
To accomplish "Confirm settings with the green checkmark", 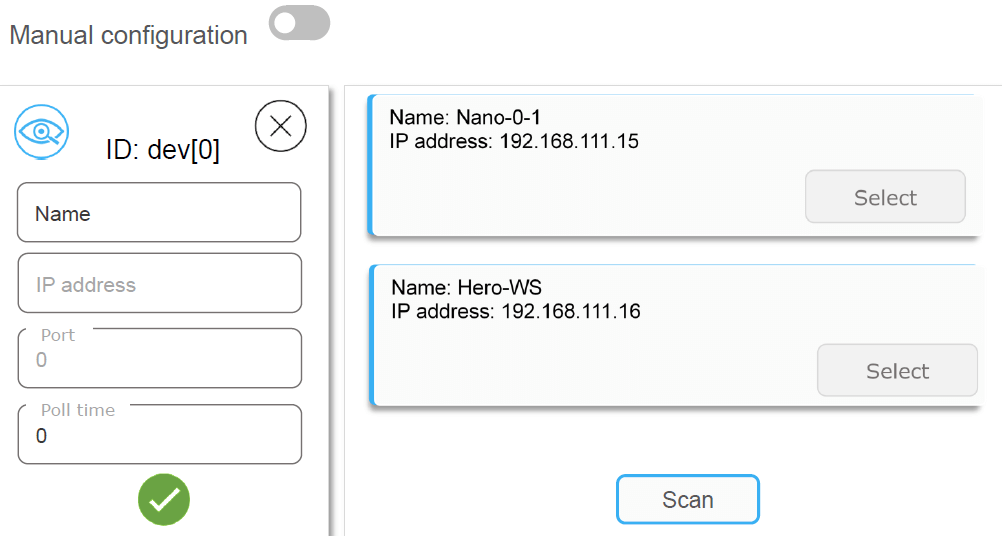I will tap(164, 499).
